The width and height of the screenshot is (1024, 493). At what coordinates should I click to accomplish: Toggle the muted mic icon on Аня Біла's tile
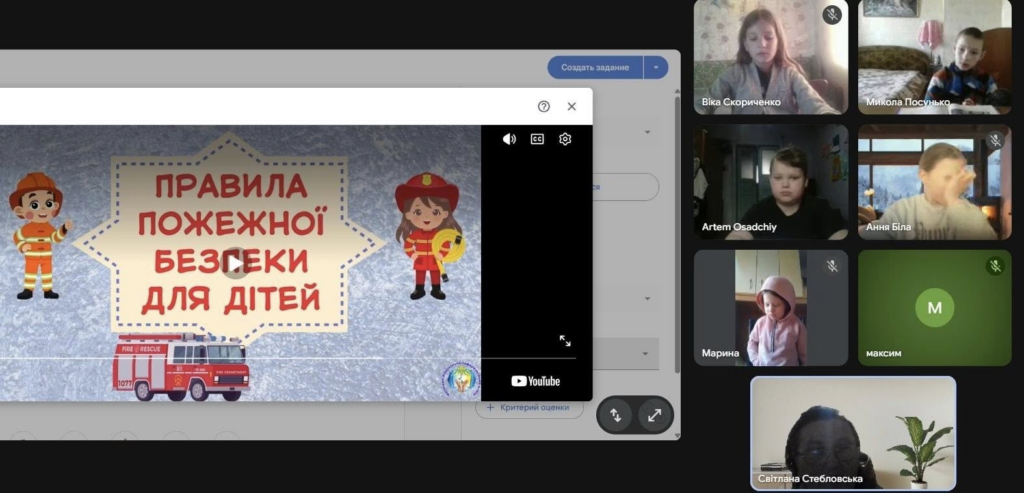pos(995,140)
